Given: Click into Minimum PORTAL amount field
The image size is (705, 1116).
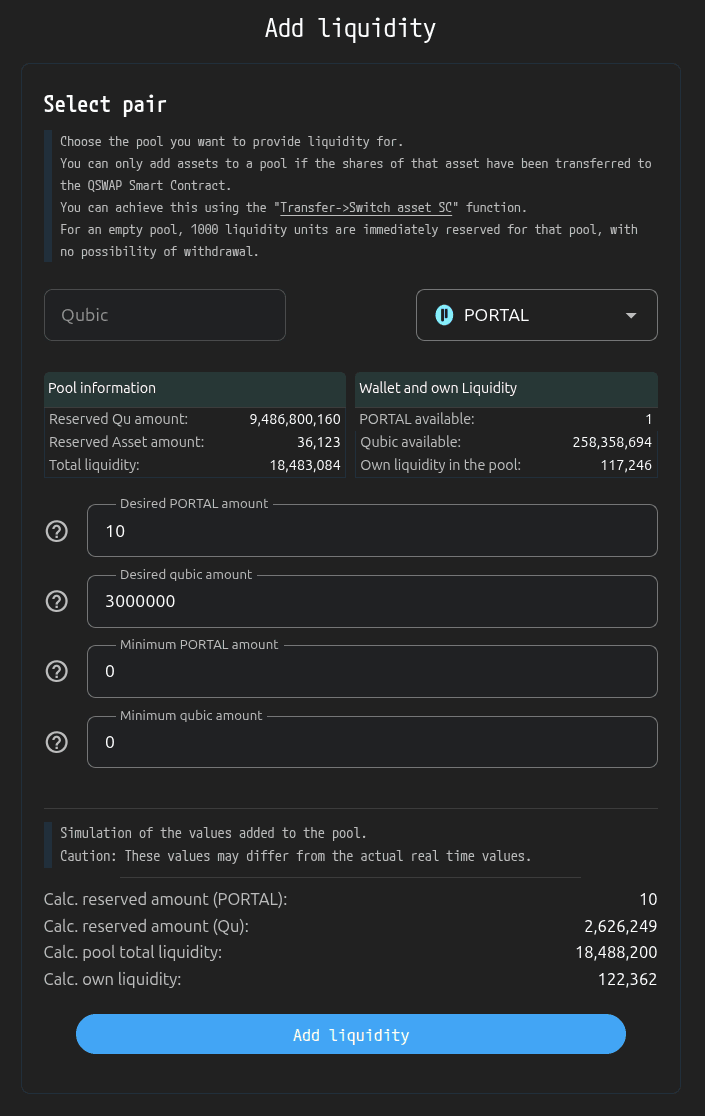Looking at the screenshot, I should click(372, 672).
